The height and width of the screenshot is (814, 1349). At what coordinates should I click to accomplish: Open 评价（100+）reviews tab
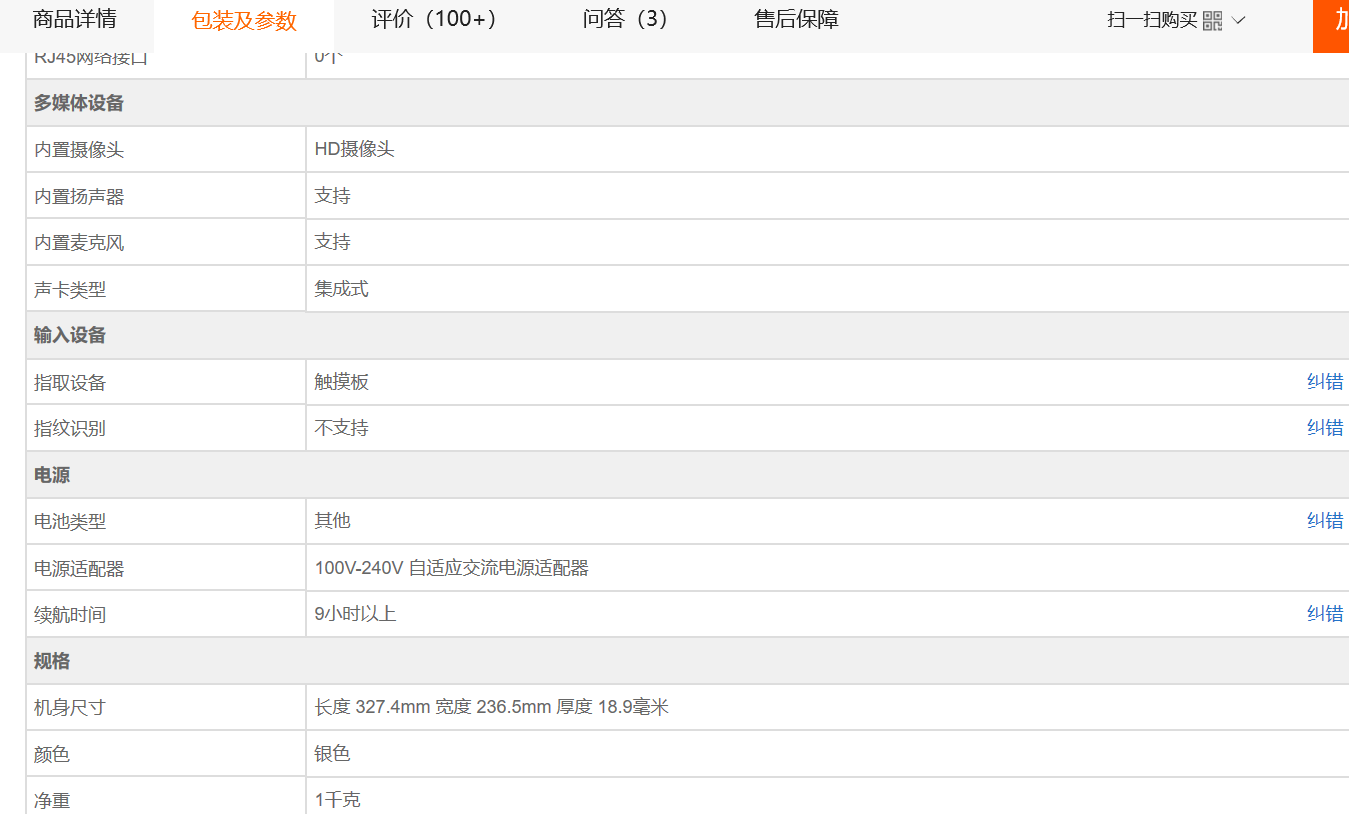434,19
